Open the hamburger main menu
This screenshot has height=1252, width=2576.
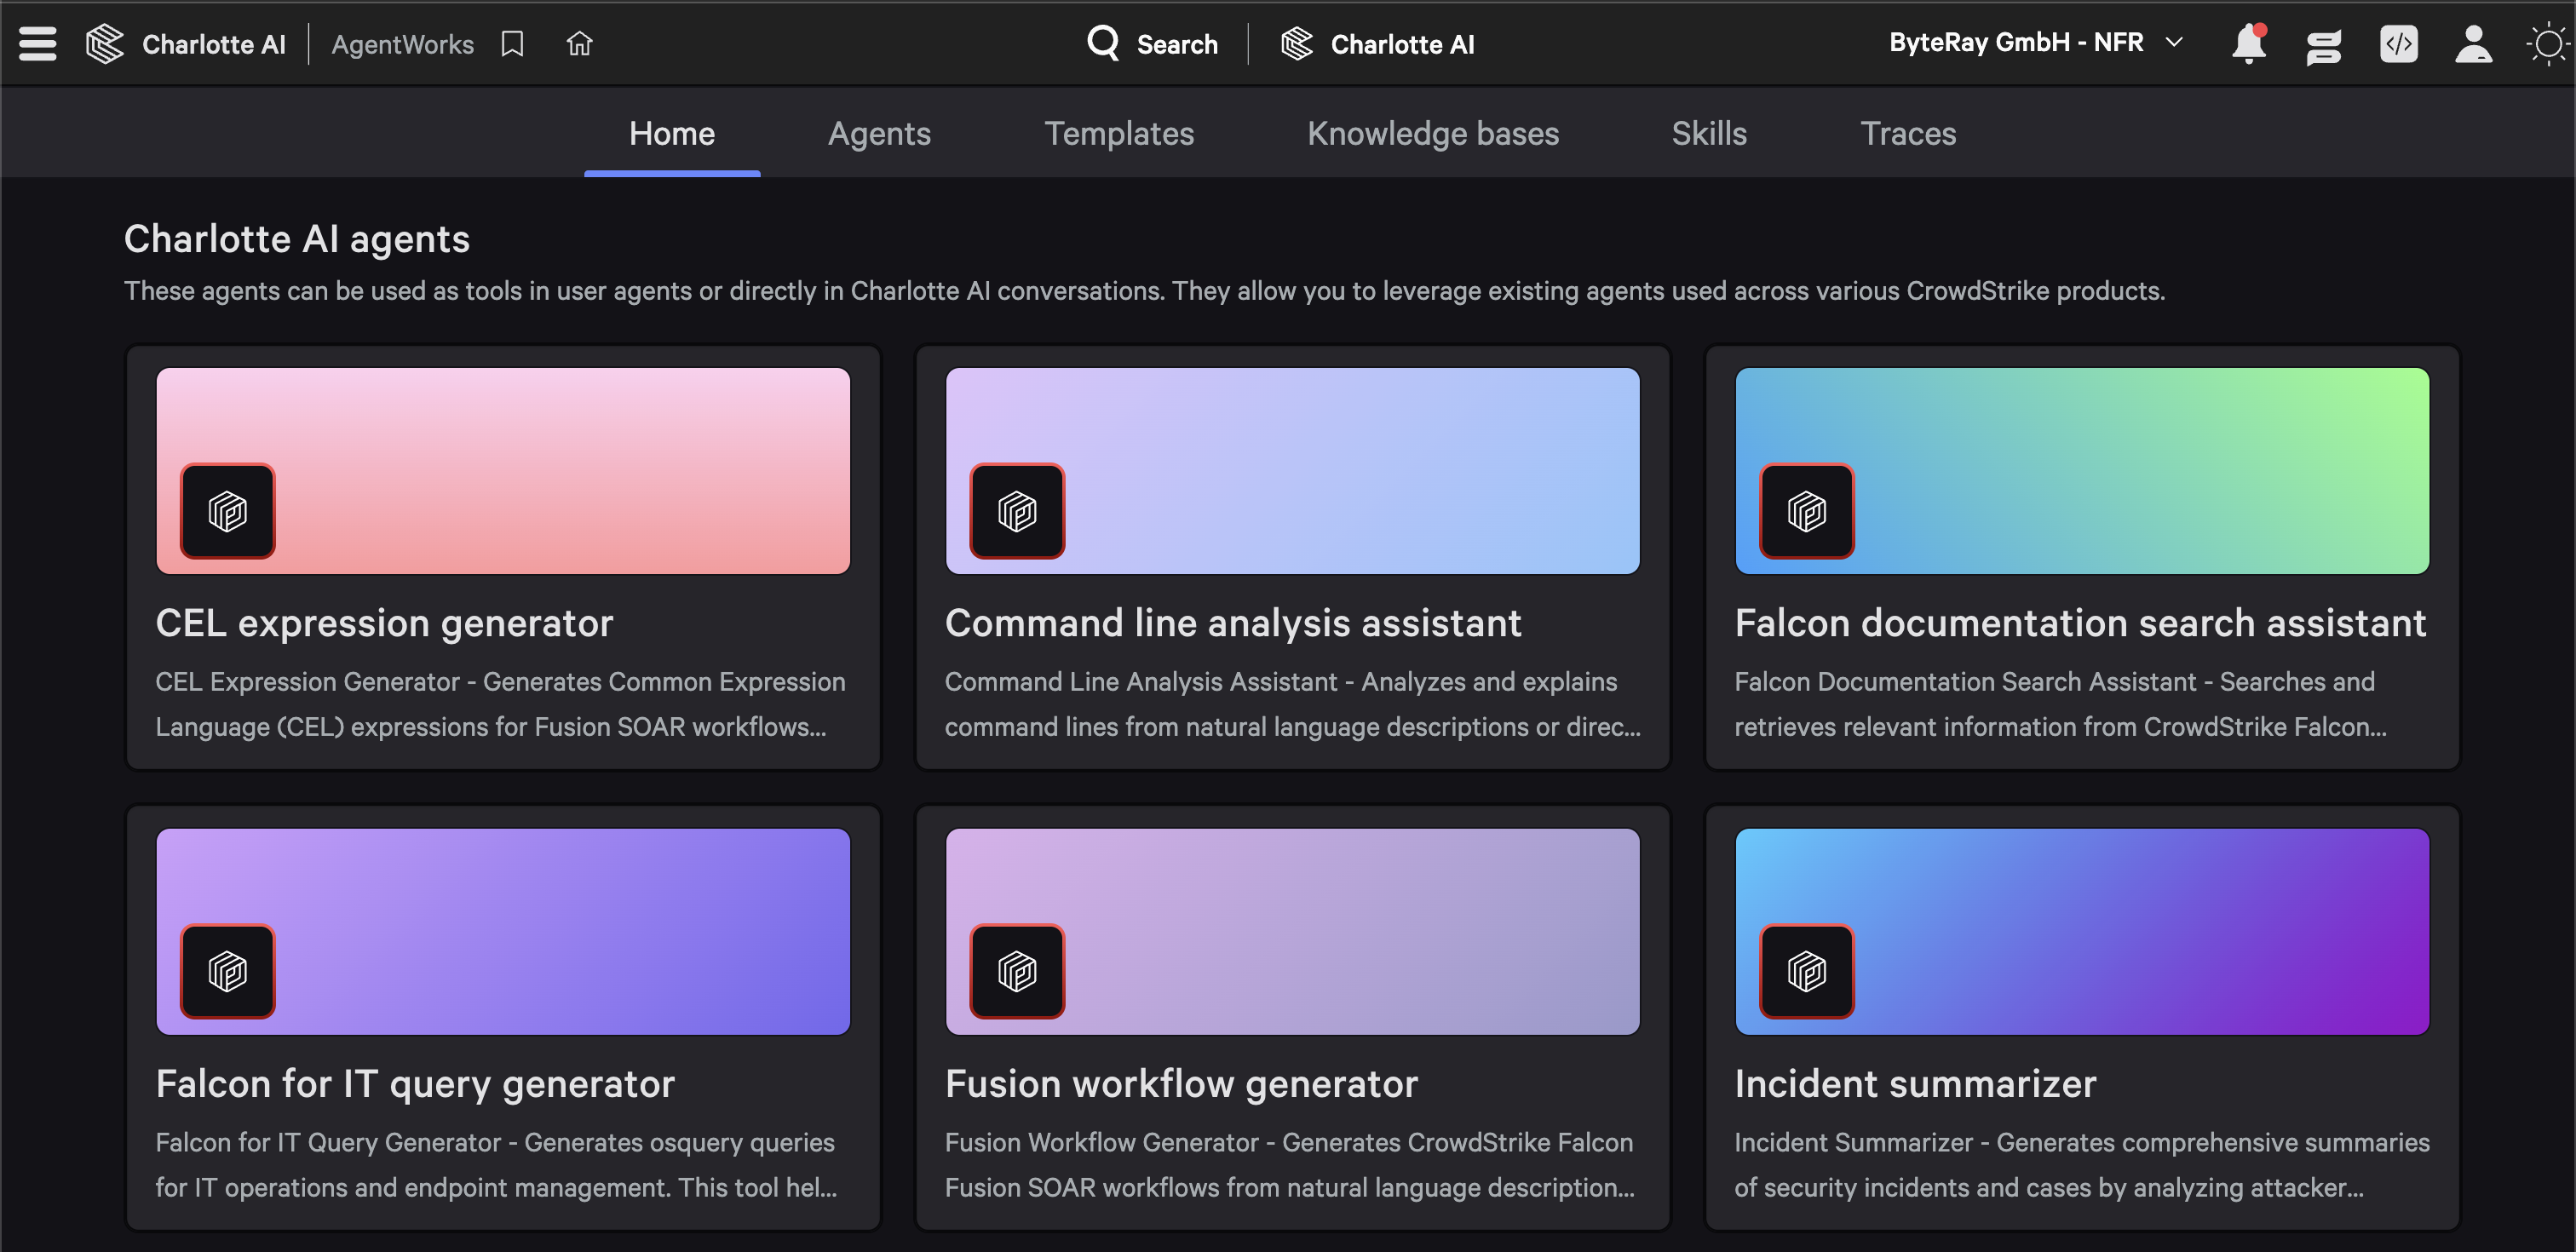37,44
